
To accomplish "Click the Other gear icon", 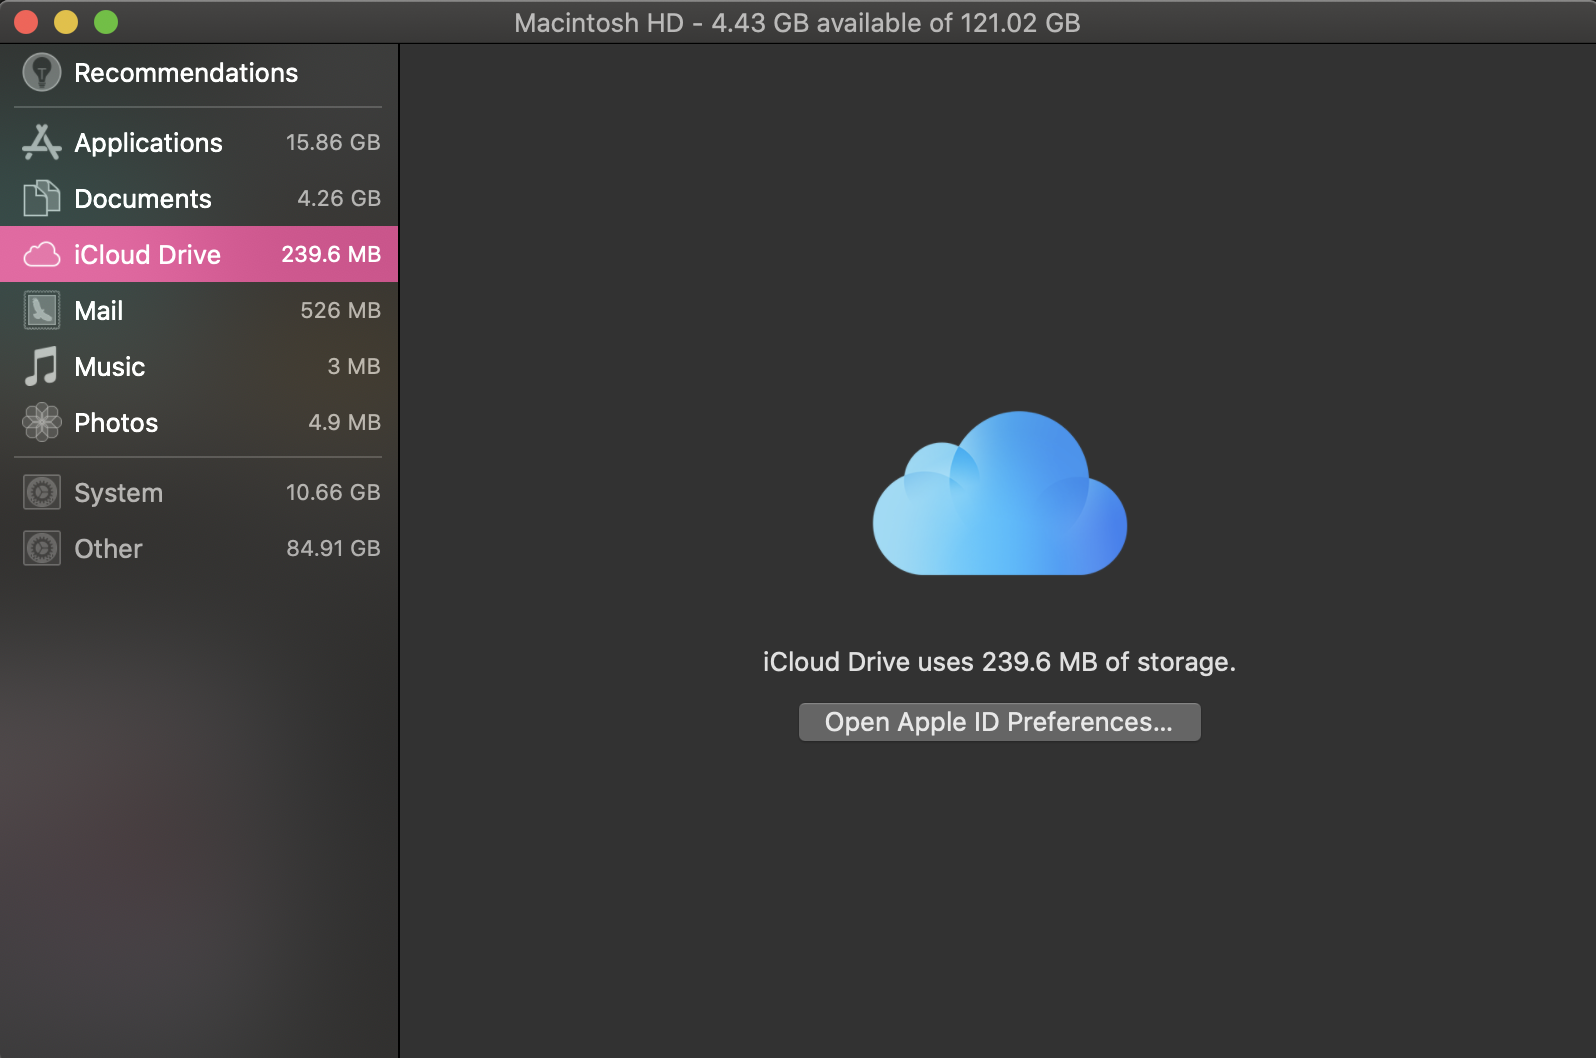I will tap(42, 548).
